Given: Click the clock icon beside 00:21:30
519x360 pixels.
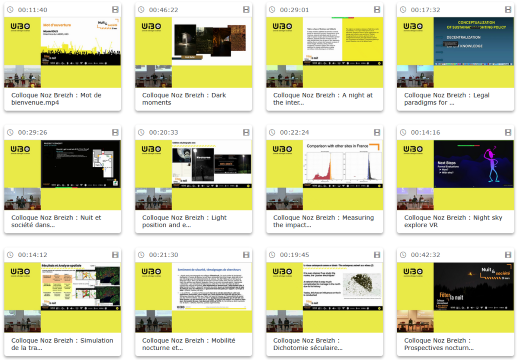Looking at the screenshot, I should click(x=141, y=255).
